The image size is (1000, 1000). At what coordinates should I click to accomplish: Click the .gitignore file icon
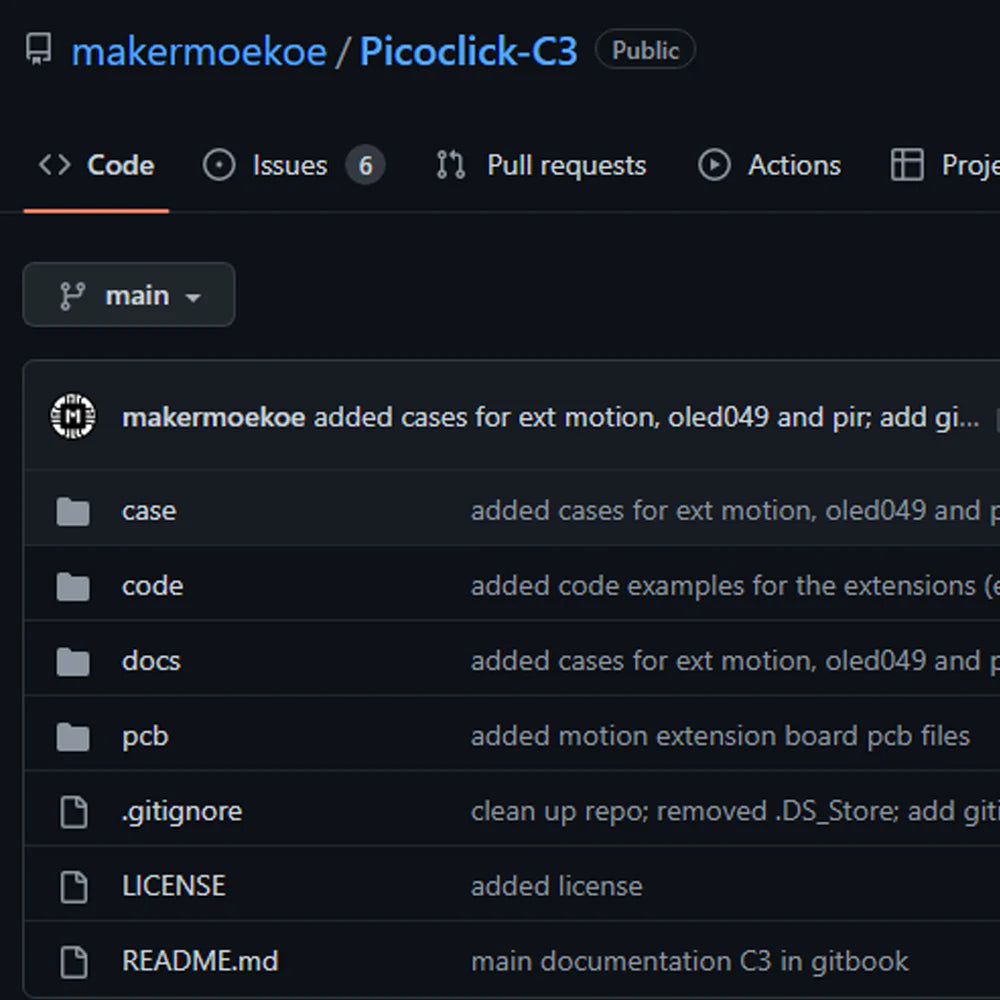coord(72,811)
